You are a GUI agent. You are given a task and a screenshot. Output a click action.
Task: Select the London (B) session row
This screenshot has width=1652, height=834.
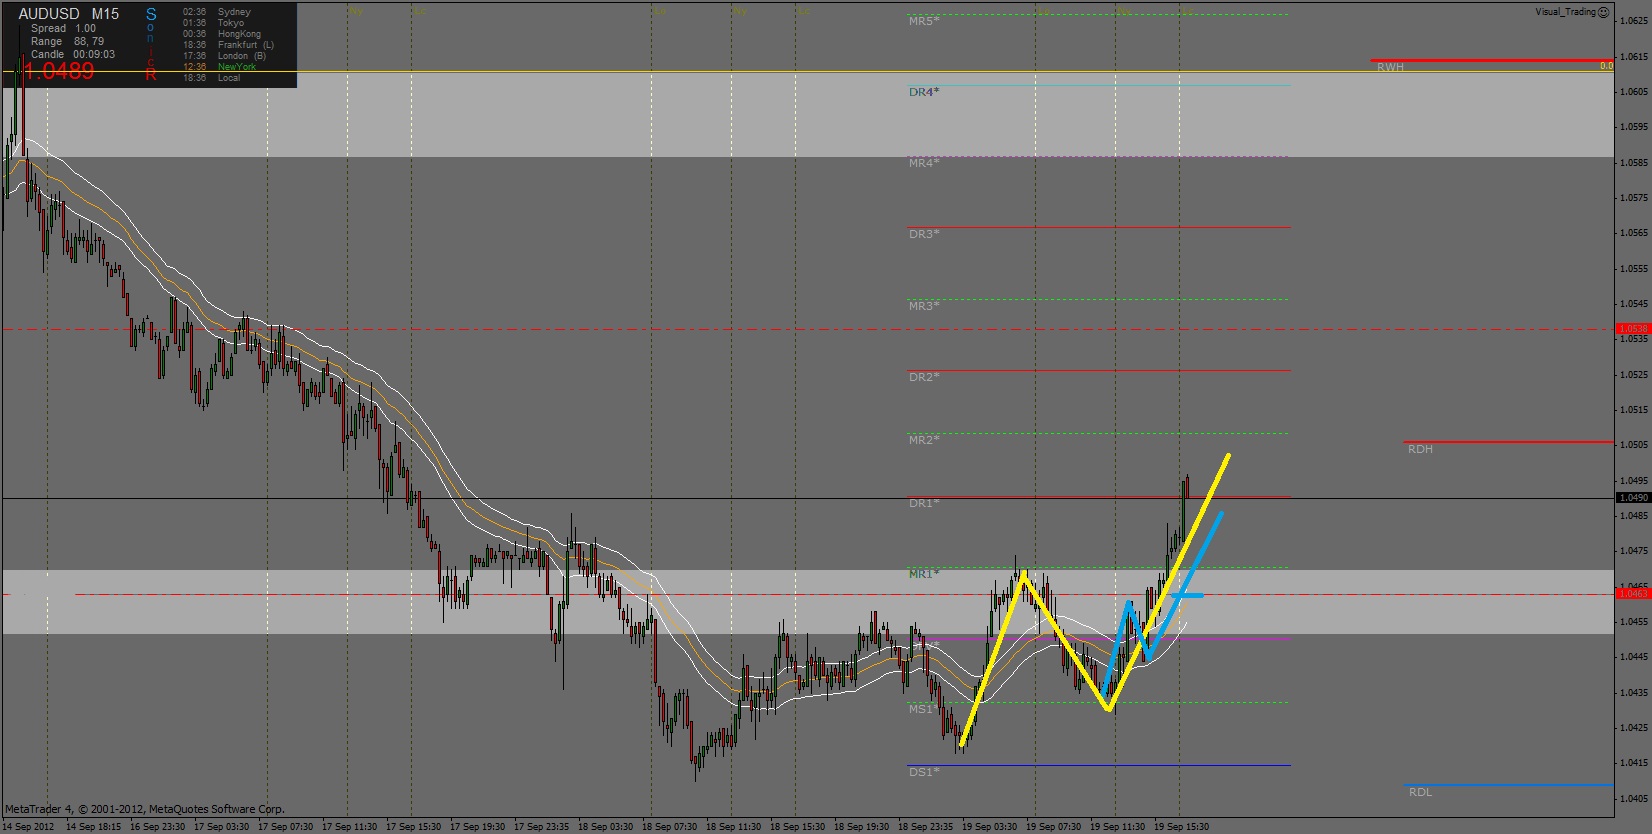click(224, 56)
